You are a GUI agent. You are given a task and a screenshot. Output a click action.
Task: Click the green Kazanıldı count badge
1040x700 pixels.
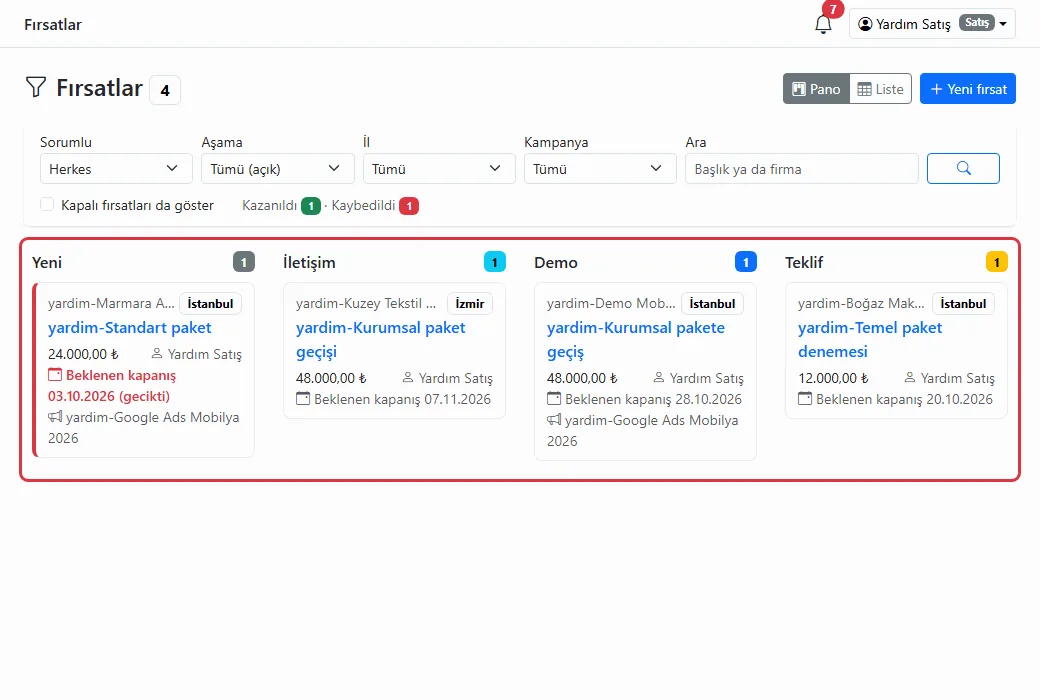click(311, 206)
